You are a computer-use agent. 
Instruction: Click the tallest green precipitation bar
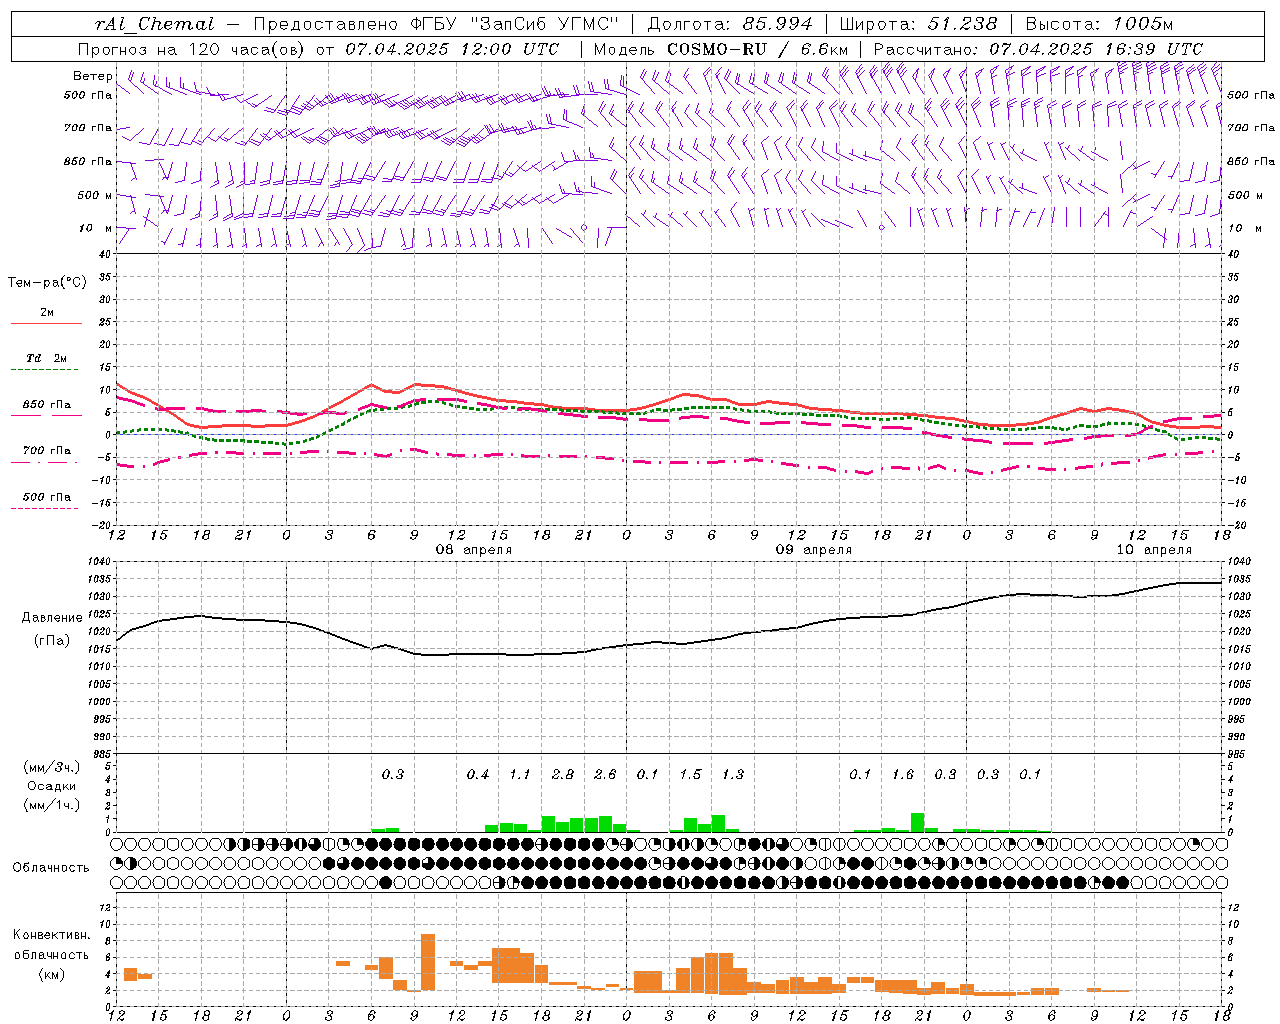click(918, 822)
